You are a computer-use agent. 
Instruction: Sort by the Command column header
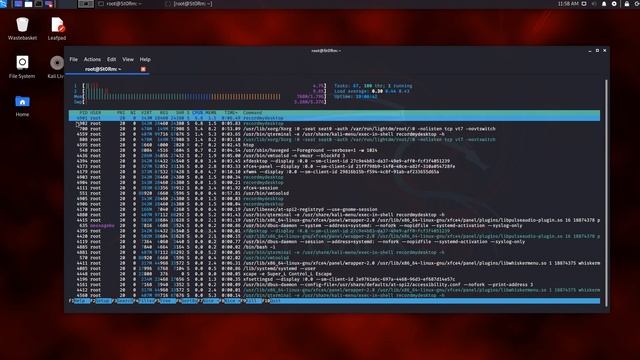253,113
